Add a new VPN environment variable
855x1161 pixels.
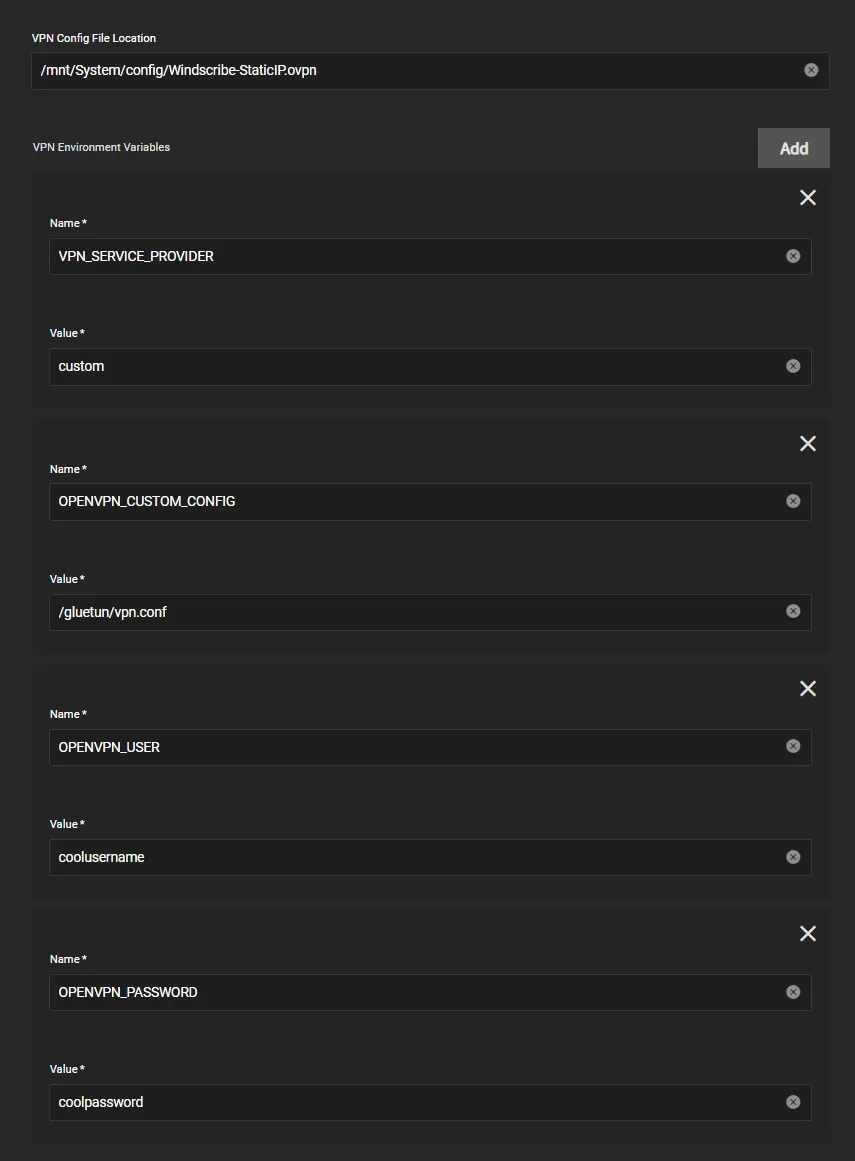[x=793, y=147]
